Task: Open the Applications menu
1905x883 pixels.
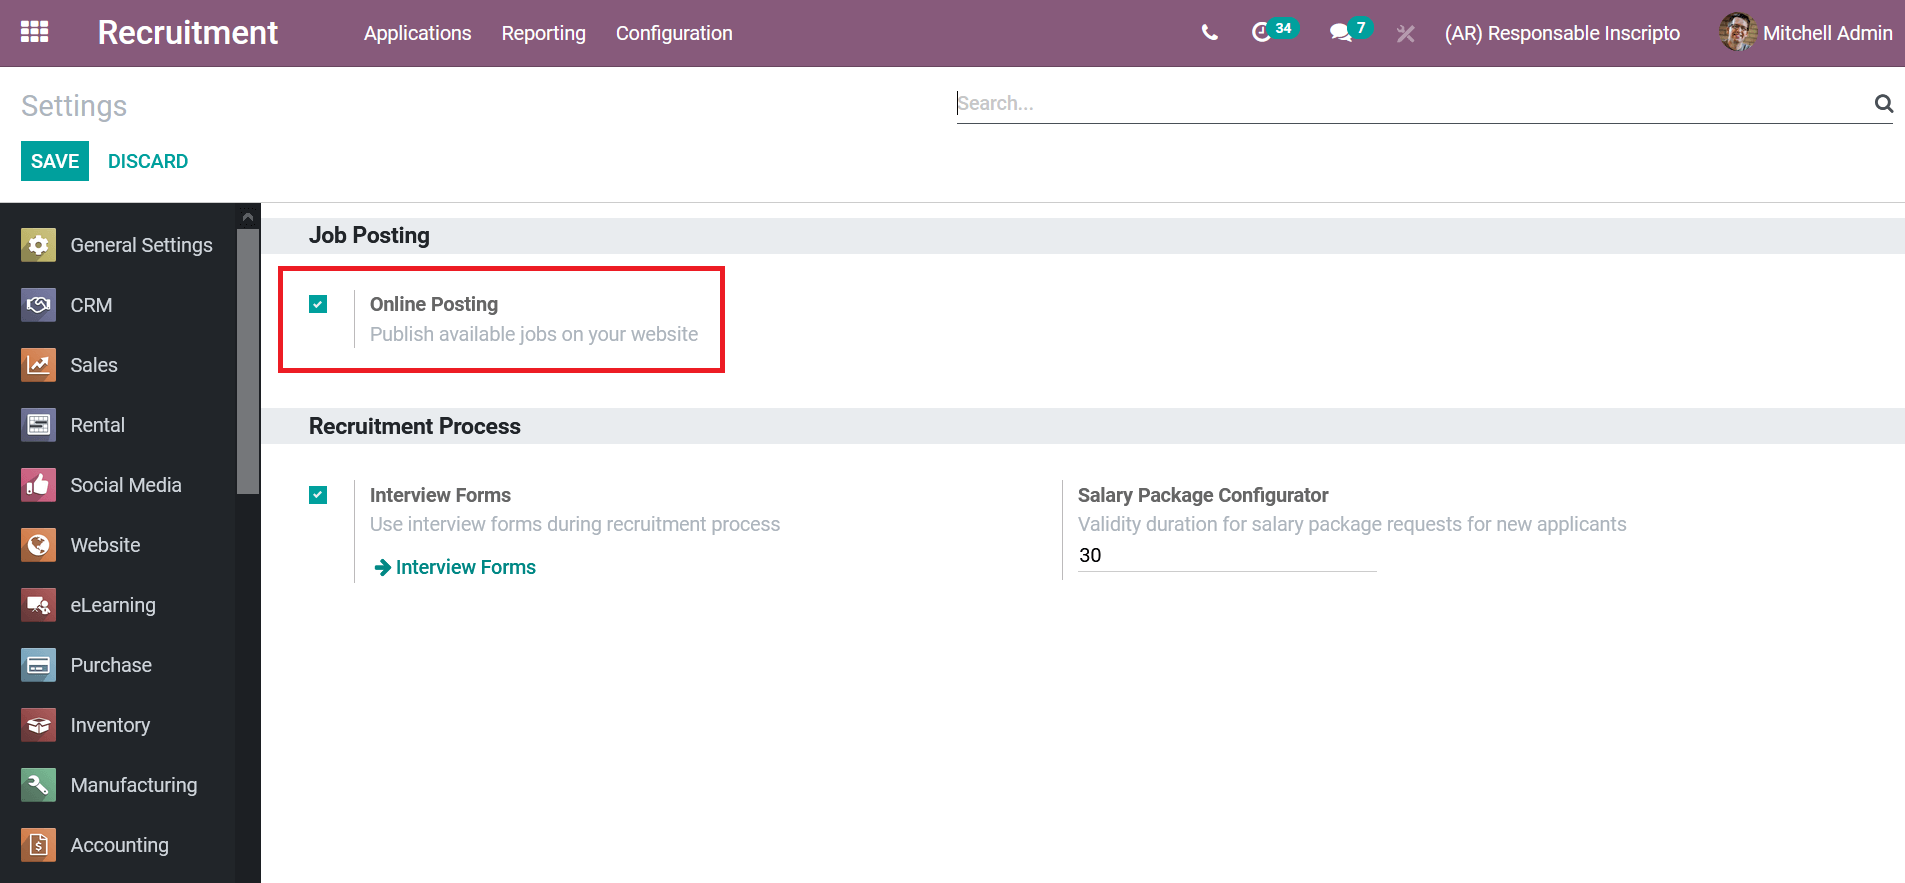Action: 417,33
